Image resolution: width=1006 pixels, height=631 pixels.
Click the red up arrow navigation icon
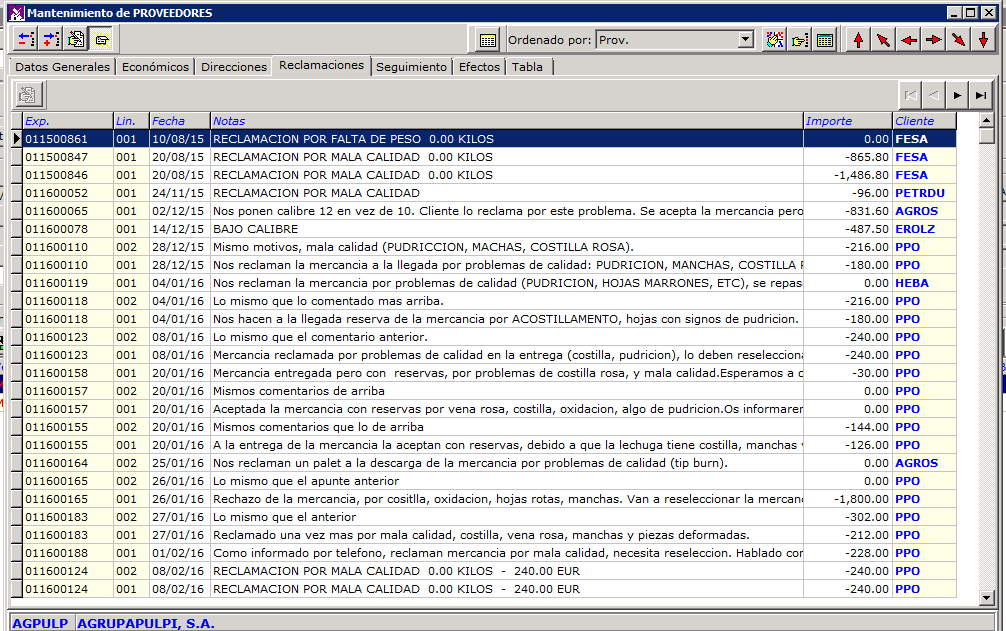click(858, 40)
